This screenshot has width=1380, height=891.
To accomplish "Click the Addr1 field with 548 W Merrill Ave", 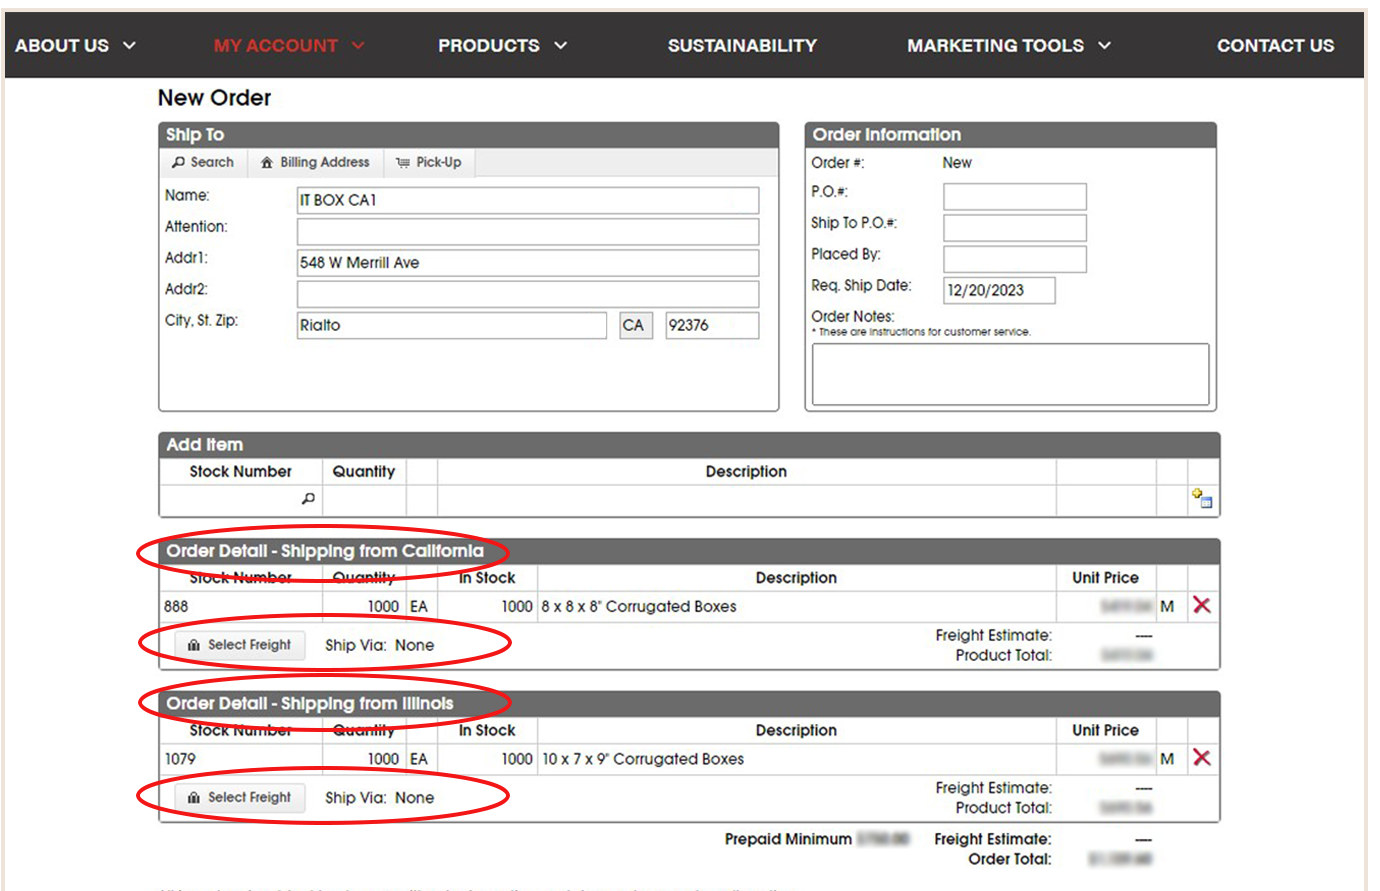I will pyautogui.click(x=528, y=262).
